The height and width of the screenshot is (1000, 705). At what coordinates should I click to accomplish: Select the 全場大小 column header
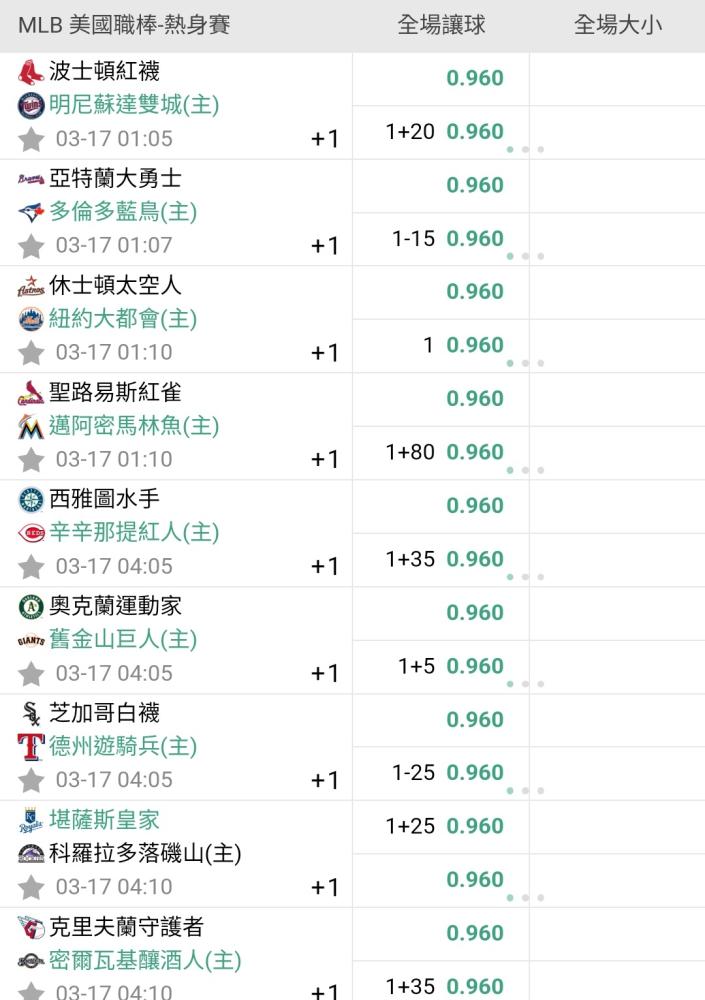pyautogui.click(x=618, y=25)
